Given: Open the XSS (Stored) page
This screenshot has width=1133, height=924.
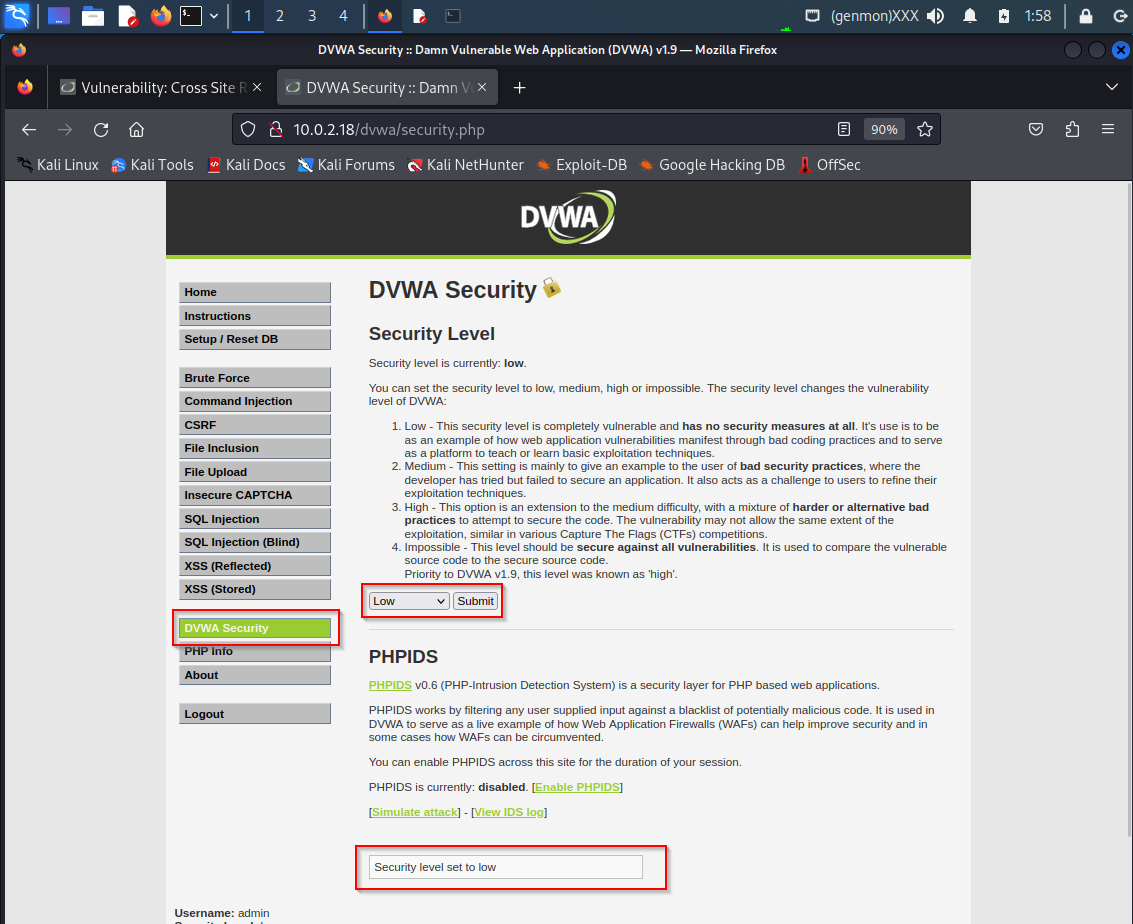Looking at the screenshot, I should click(x=254, y=589).
